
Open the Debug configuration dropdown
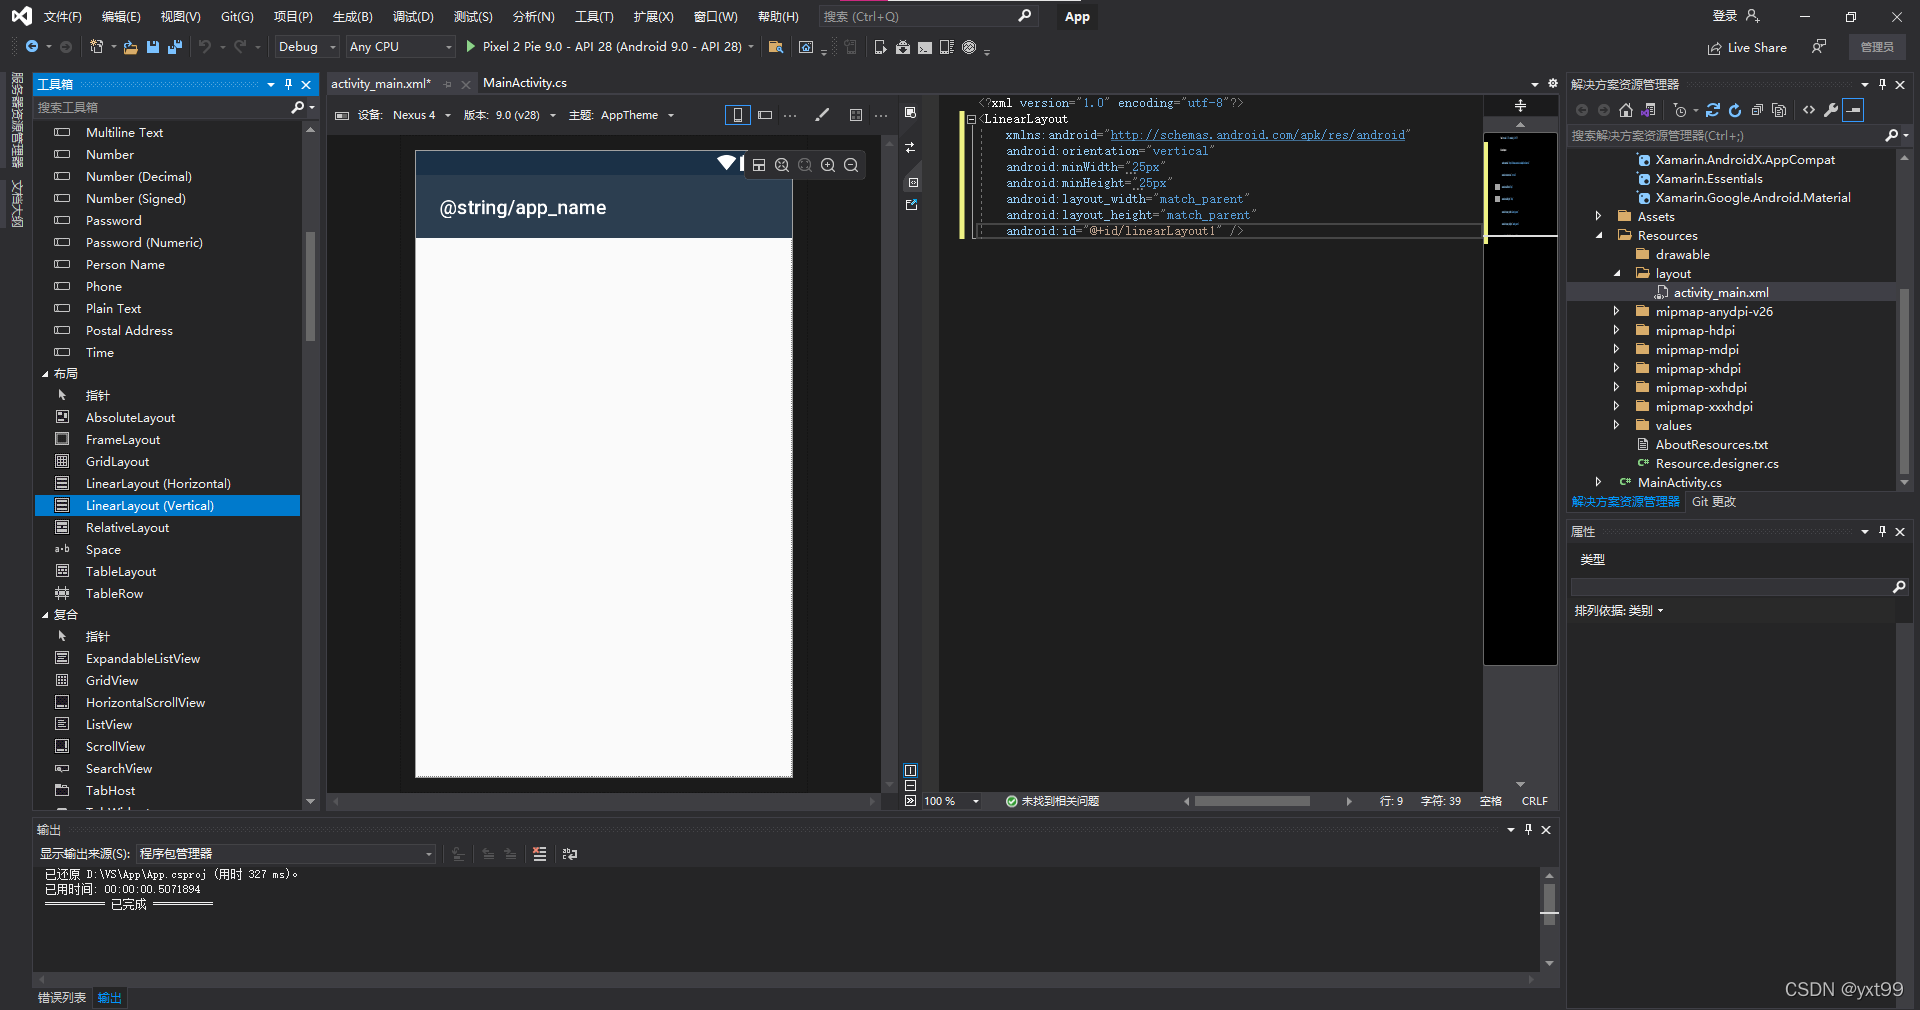click(x=333, y=47)
